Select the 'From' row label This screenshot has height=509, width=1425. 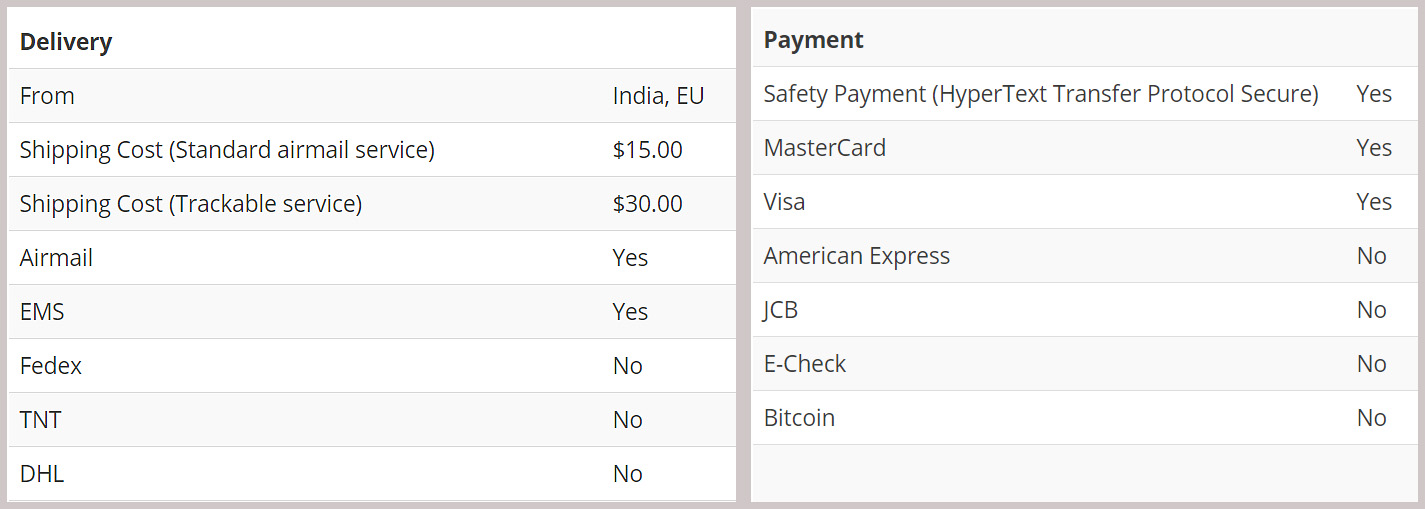(x=47, y=96)
